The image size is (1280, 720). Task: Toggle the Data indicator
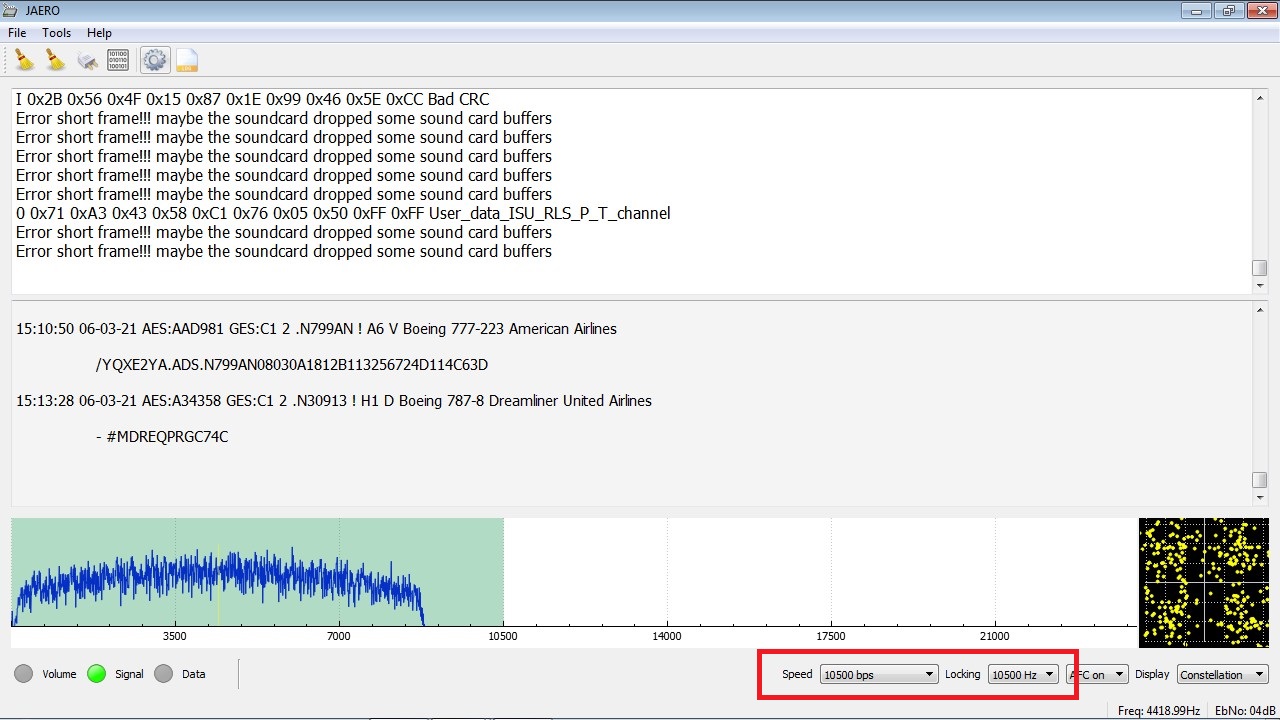click(x=163, y=673)
